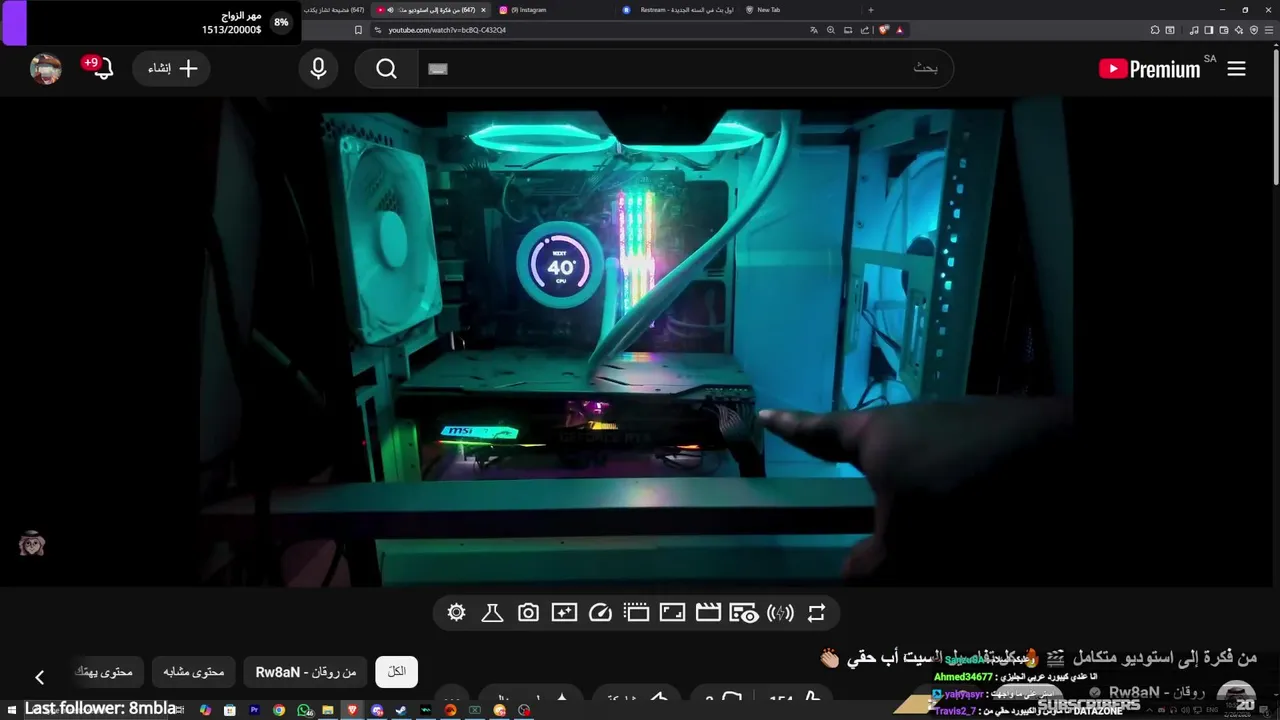
Task: Click the chips chevron arrow
Action: (40, 677)
